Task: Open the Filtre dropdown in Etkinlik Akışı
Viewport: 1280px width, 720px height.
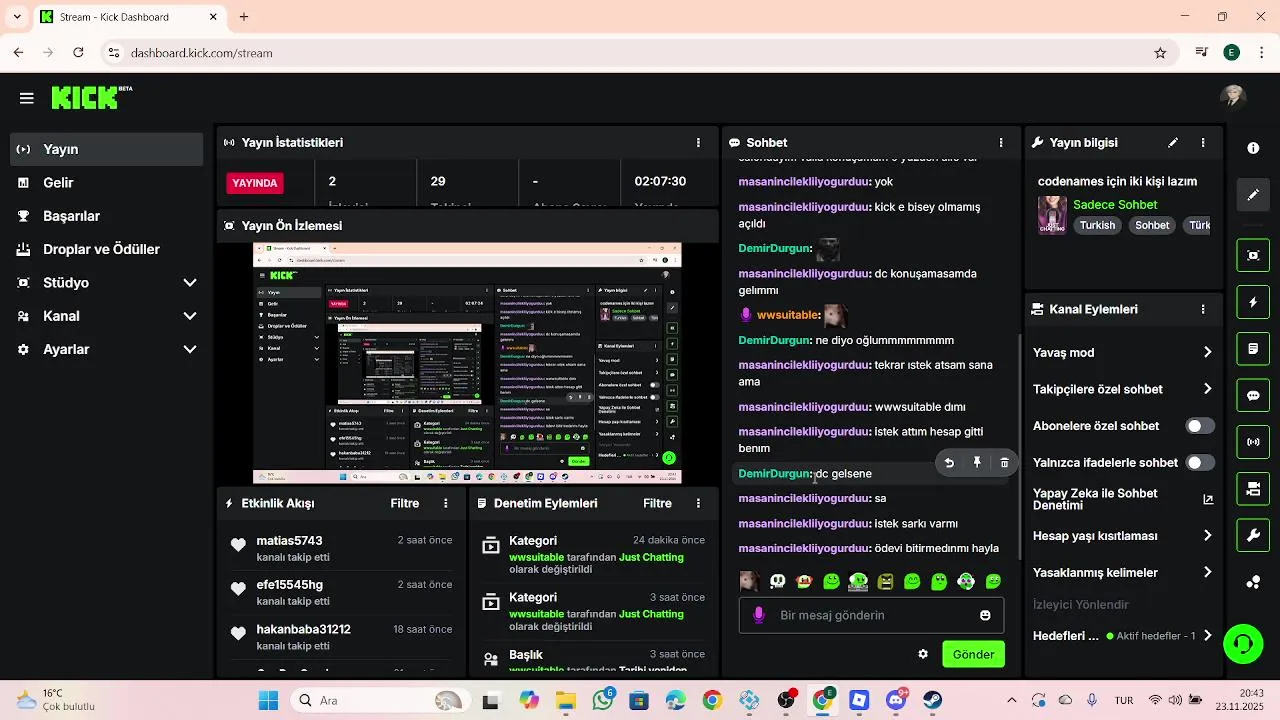Action: coord(405,503)
